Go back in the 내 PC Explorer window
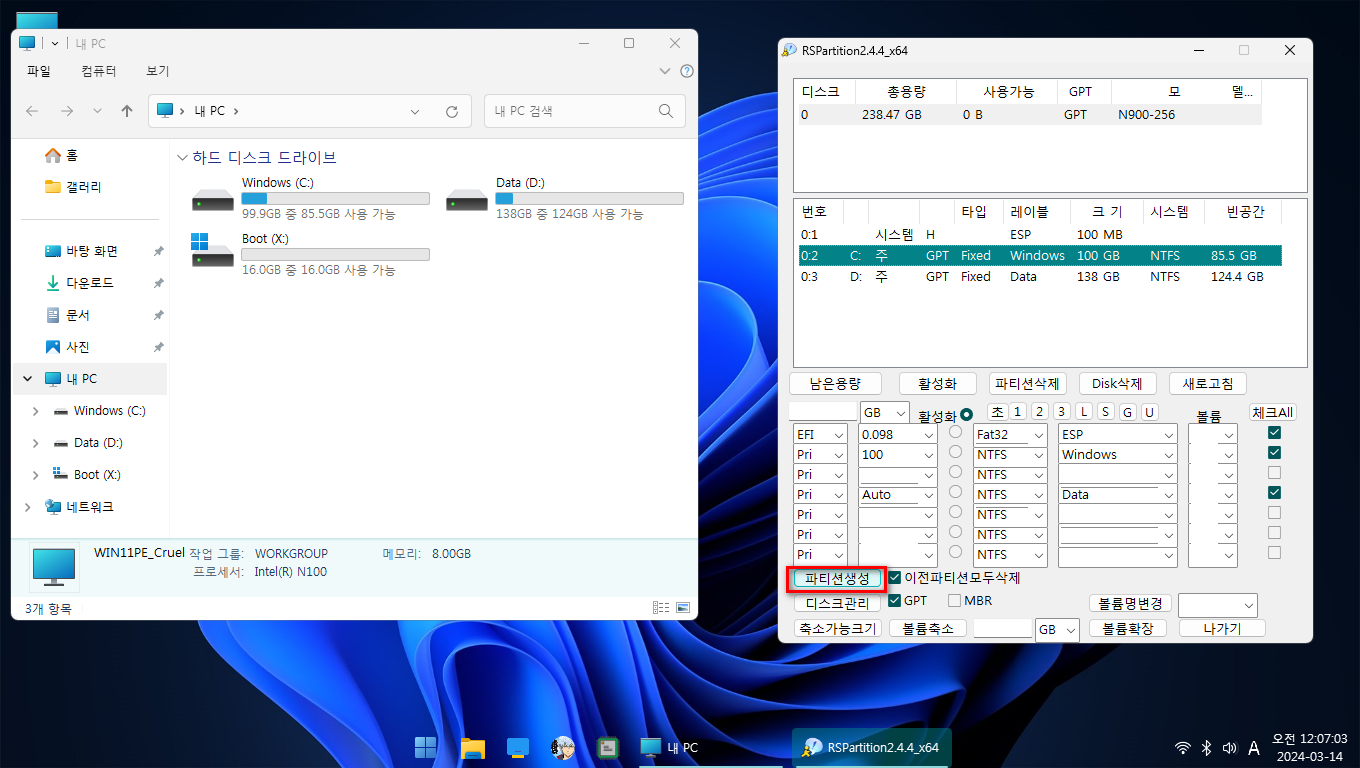Viewport: 1360px width, 768px height. pyautogui.click(x=32, y=111)
